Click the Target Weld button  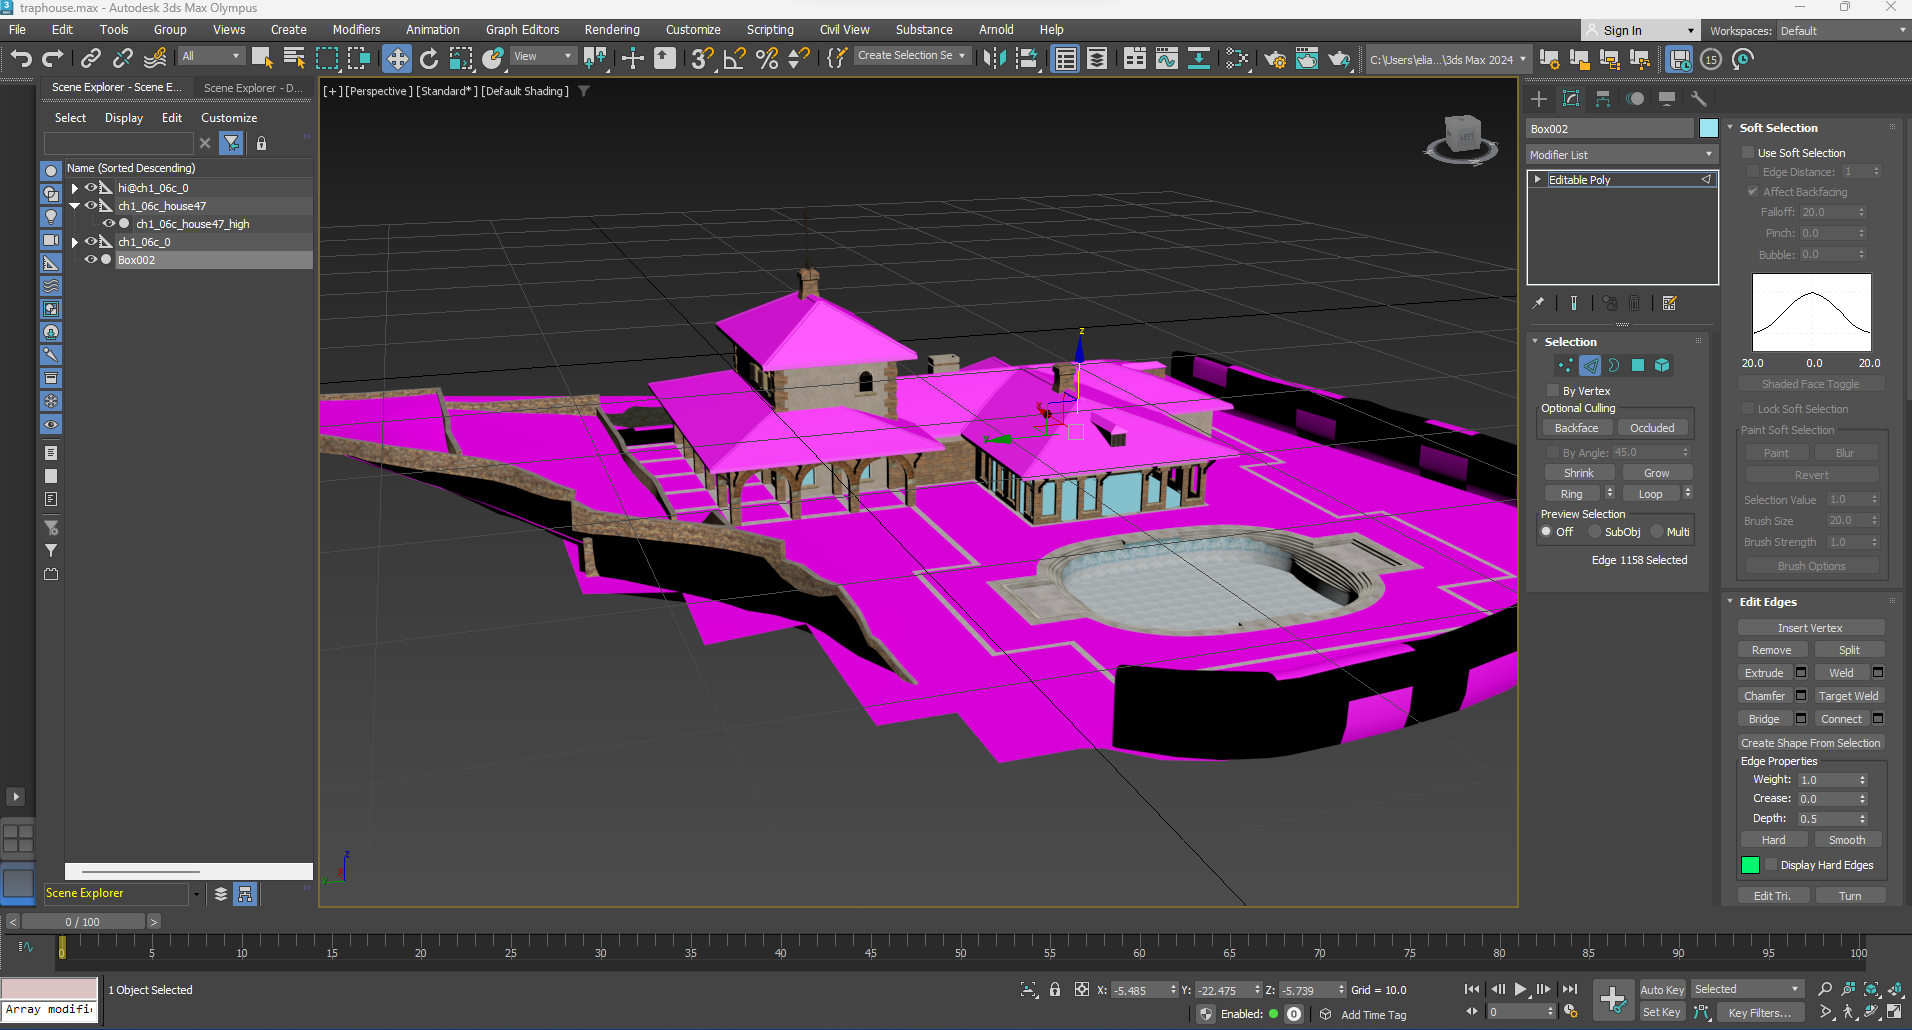tap(1851, 695)
